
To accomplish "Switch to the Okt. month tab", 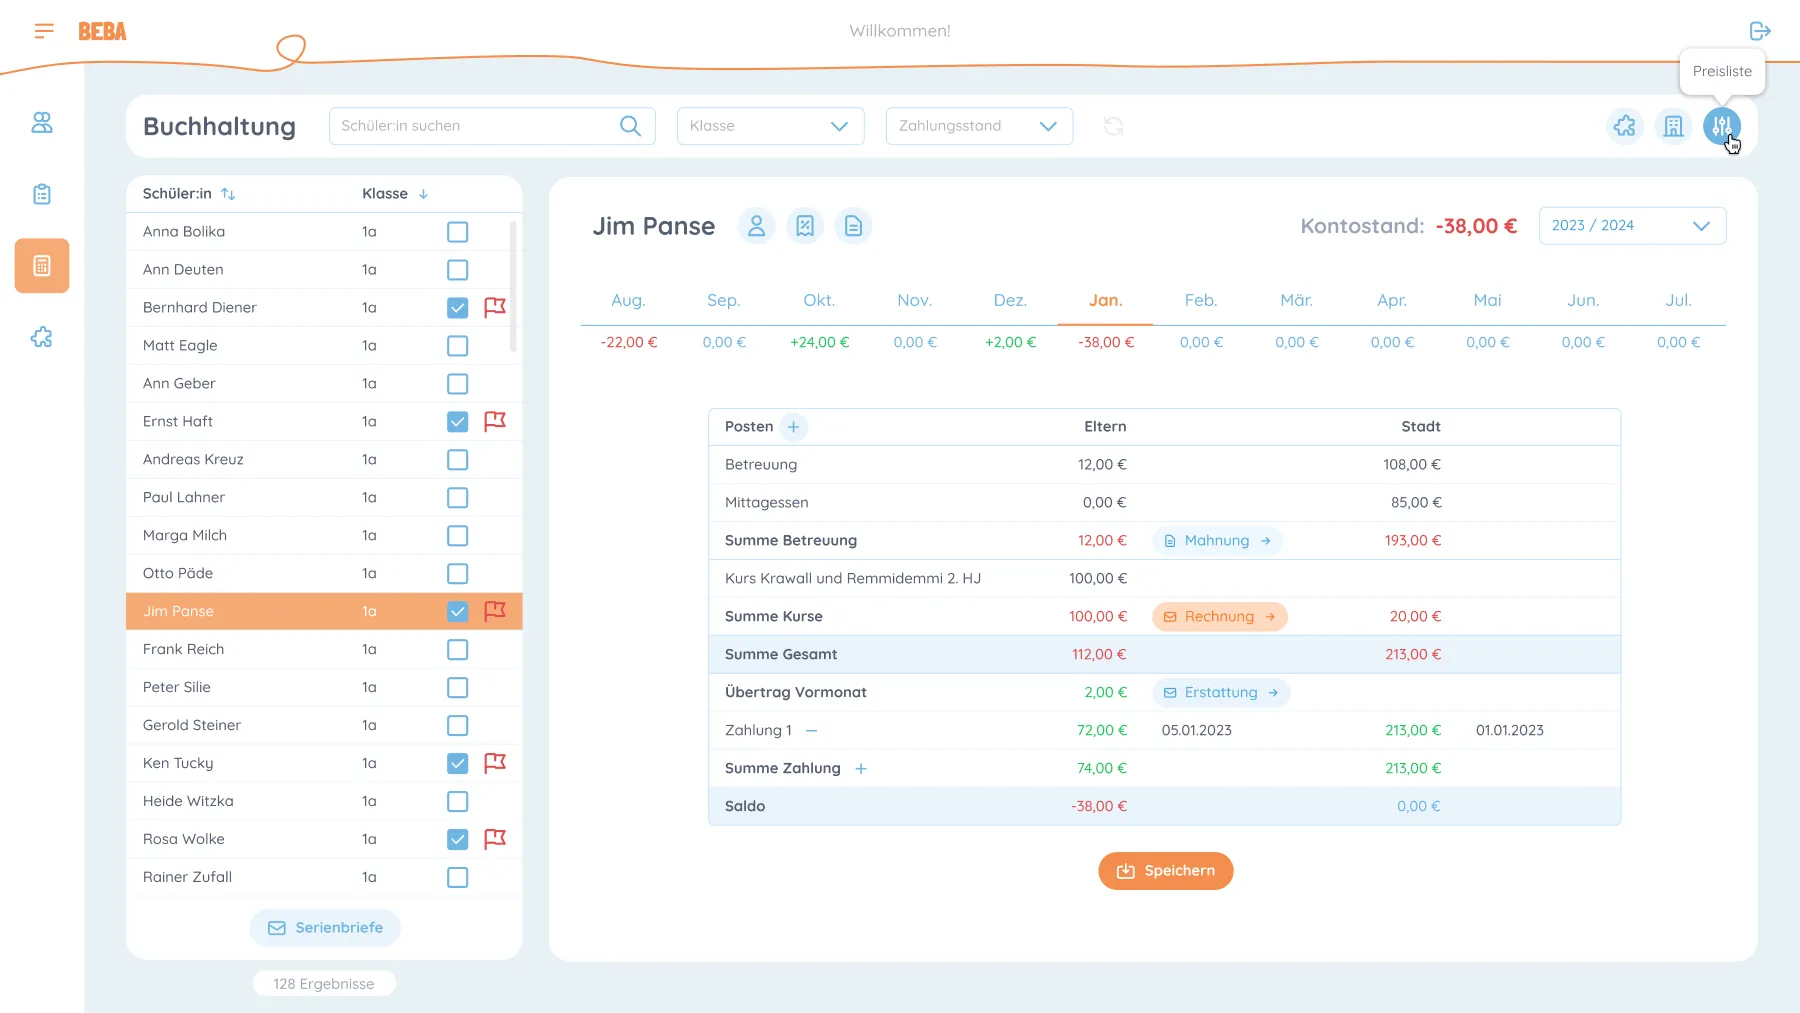I will pos(819,301).
